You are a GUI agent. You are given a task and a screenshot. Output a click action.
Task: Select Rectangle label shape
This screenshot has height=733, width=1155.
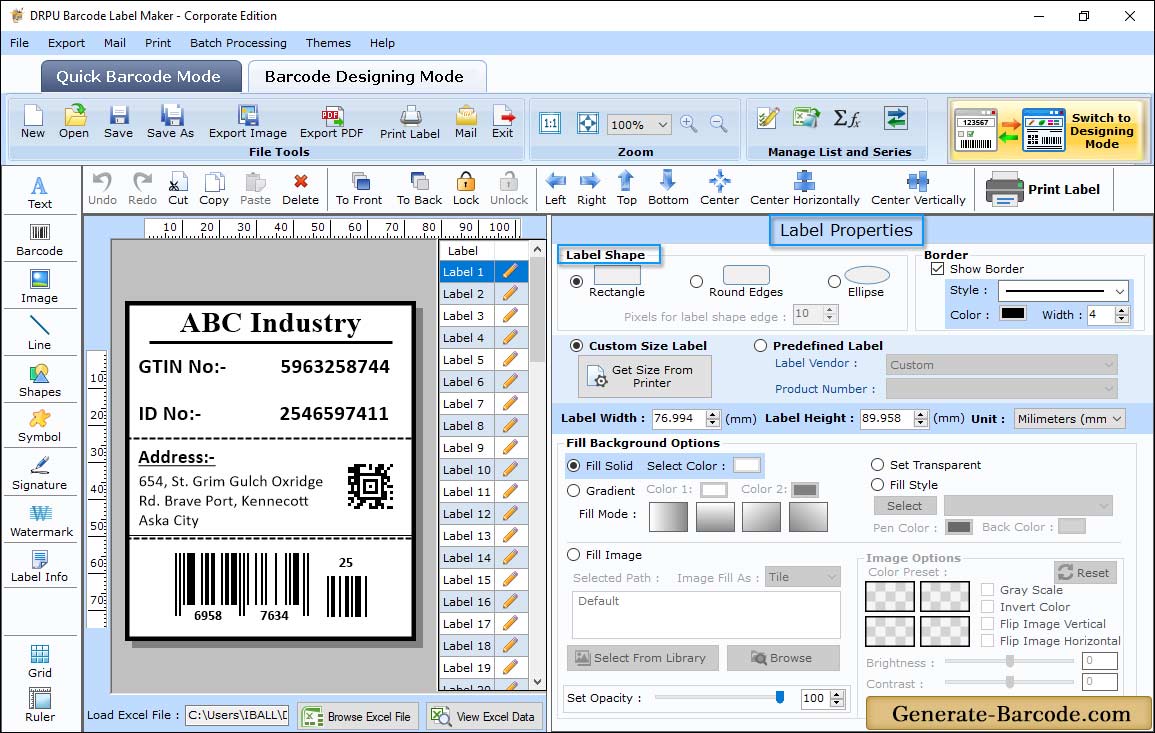(x=576, y=281)
